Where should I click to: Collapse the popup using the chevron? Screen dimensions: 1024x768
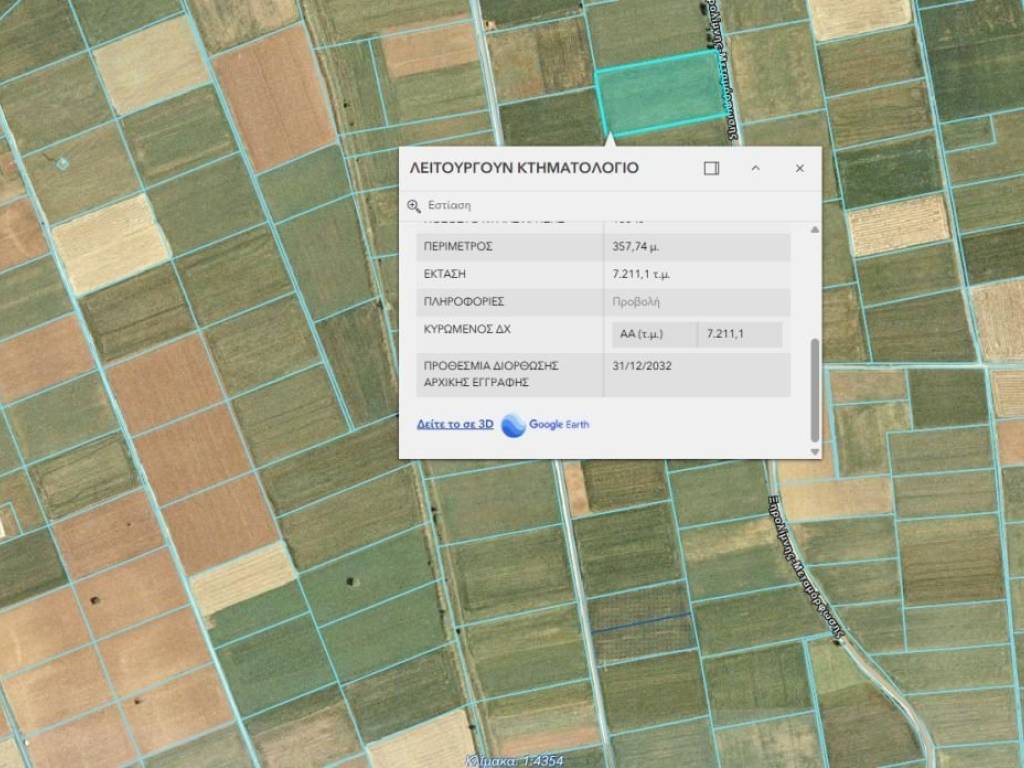click(x=756, y=168)
